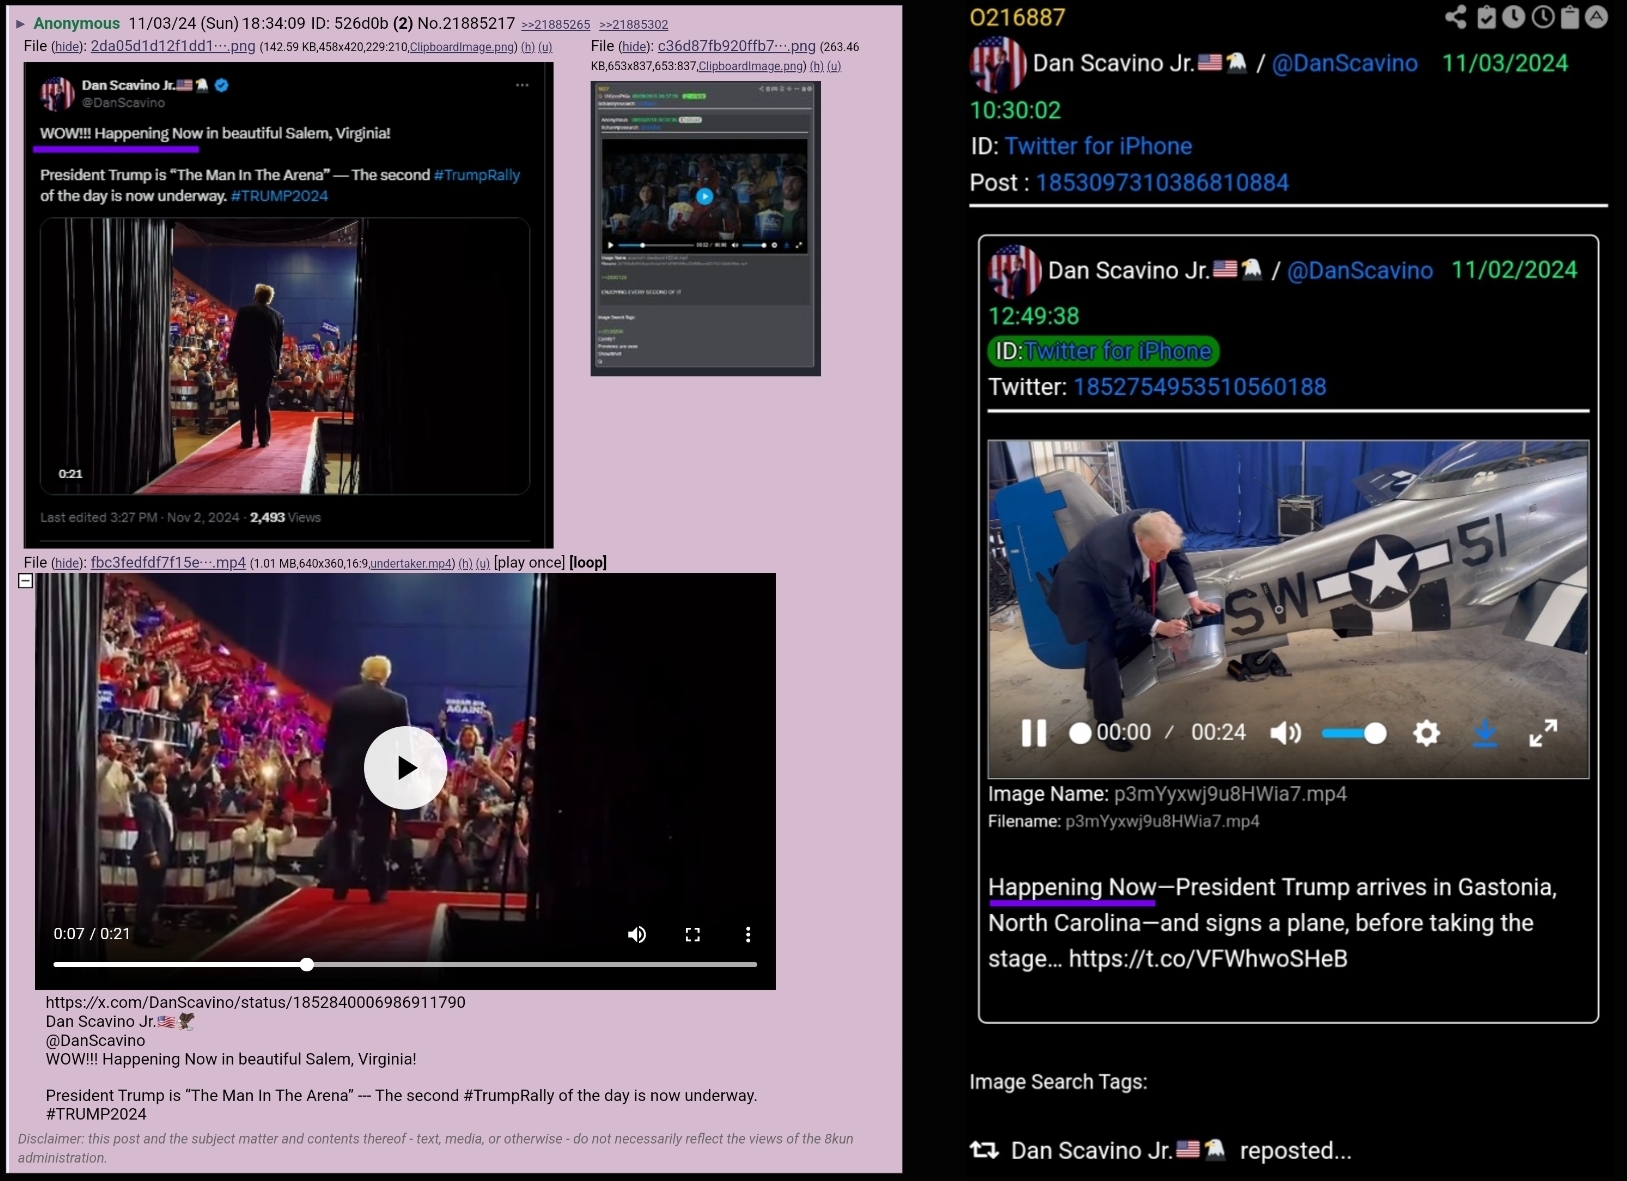This screenshot has width=1627, height=1181.
Task: Expand the plane video to fullscreen
Action: click(1543, 733)
